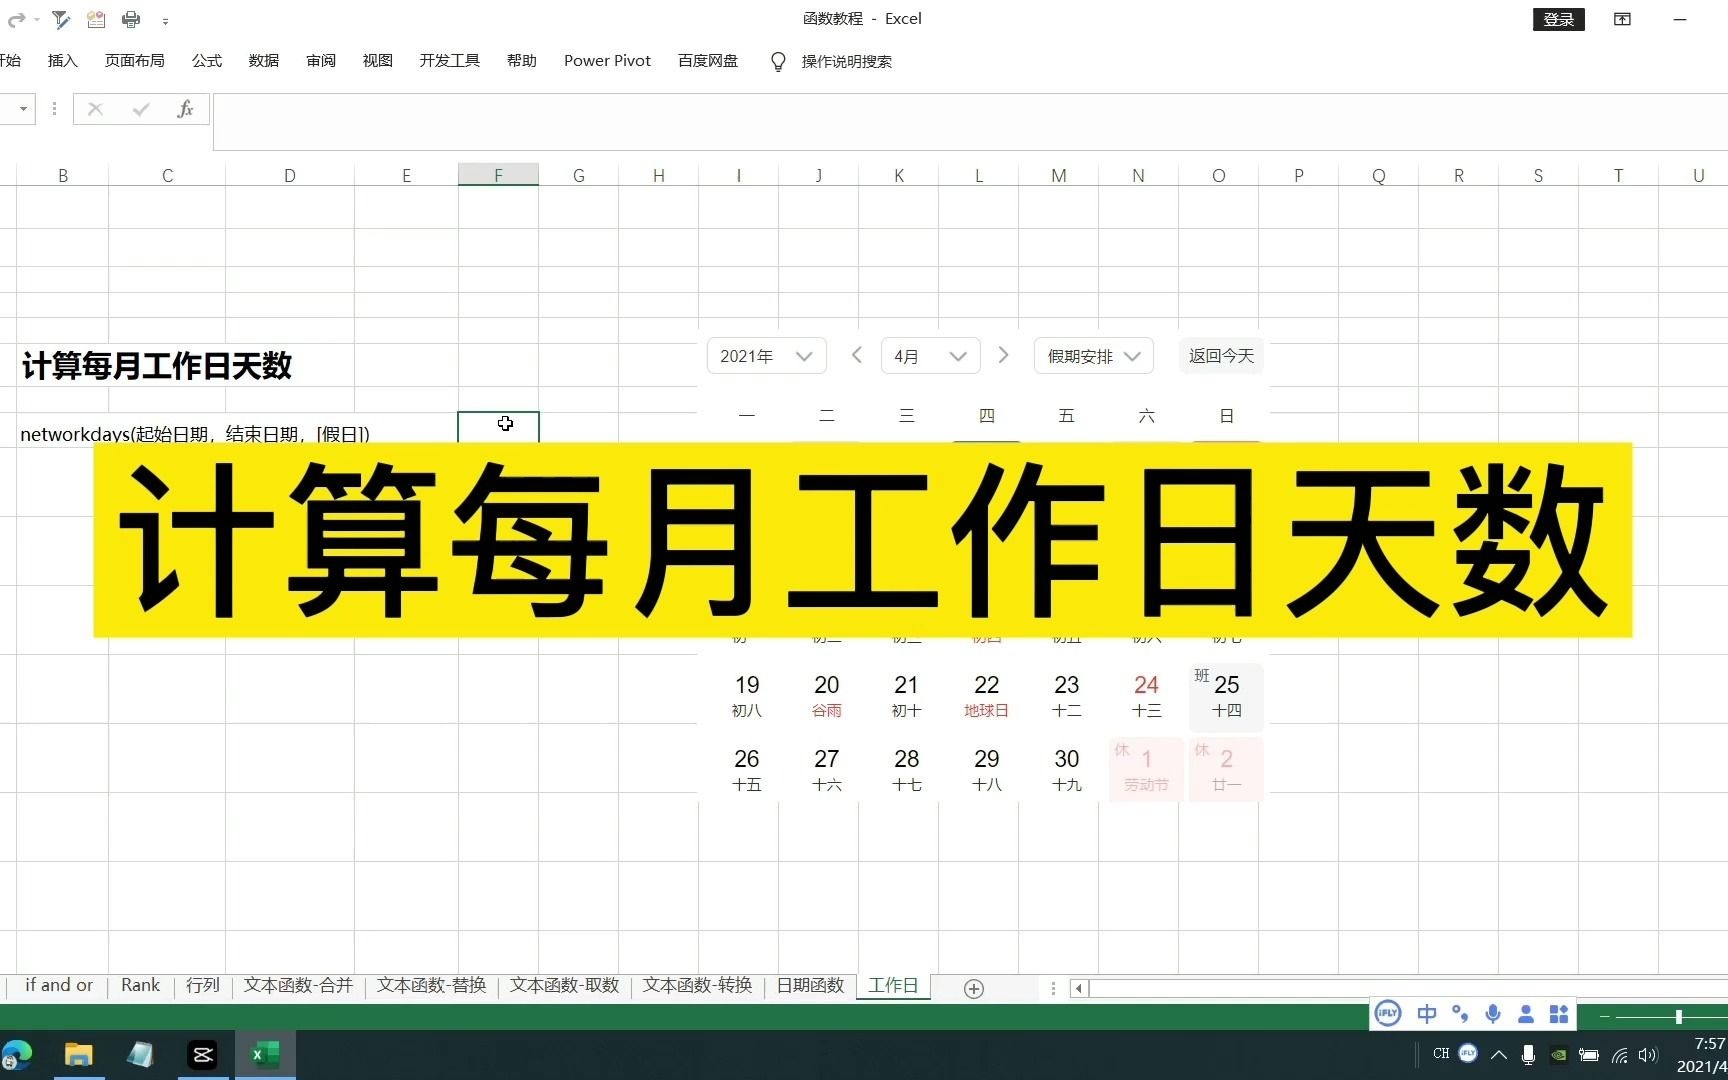Screen dimensions: 1728x1080
Task: Click the filter-with-pencil icon in the quick access toolbar
Action: pos(61,19)
